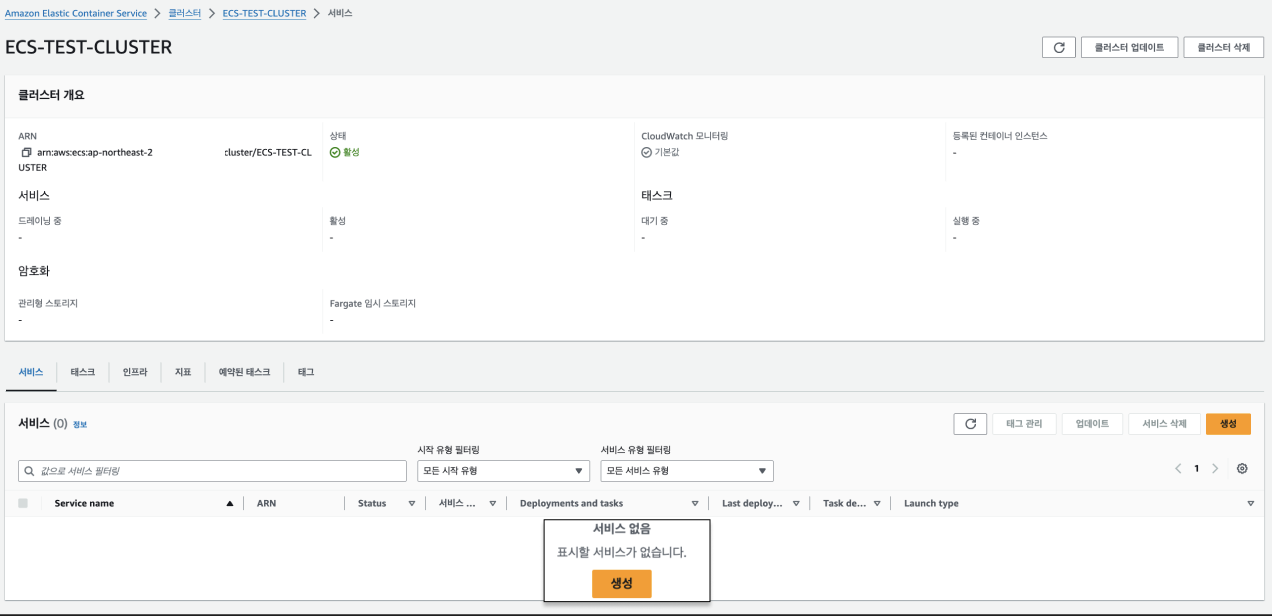Go to the previous page with left chevron
The image size is (1272, 616).
tap(1178, 468)
